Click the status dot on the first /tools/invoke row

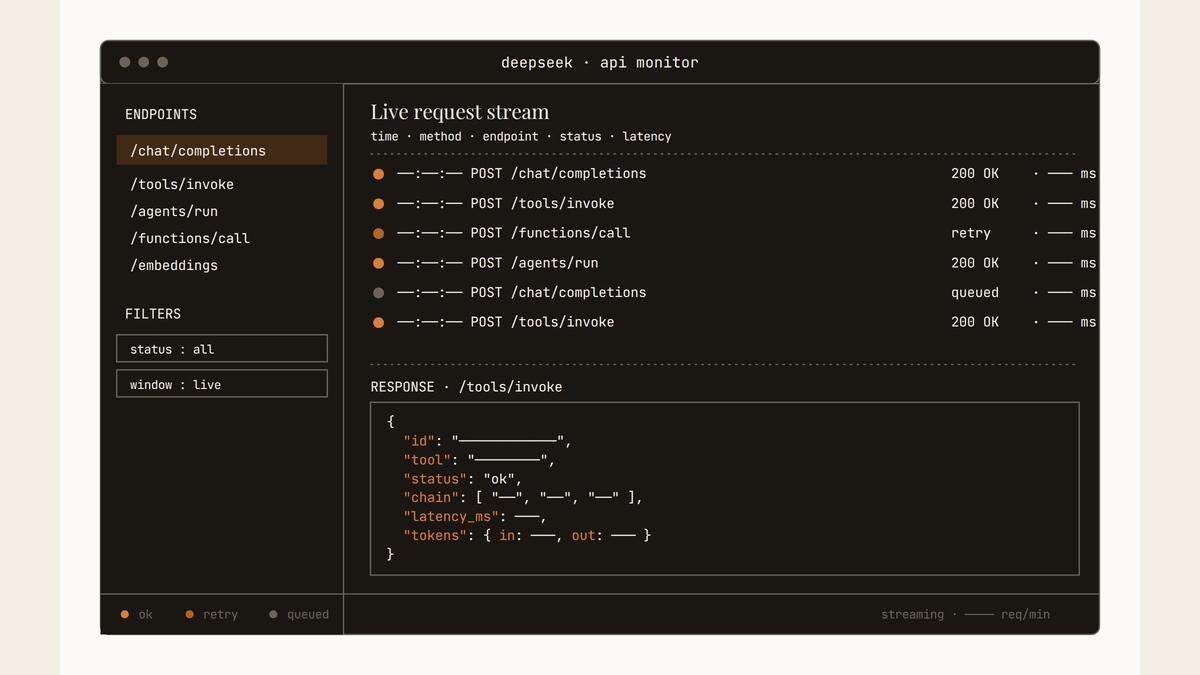378,204
